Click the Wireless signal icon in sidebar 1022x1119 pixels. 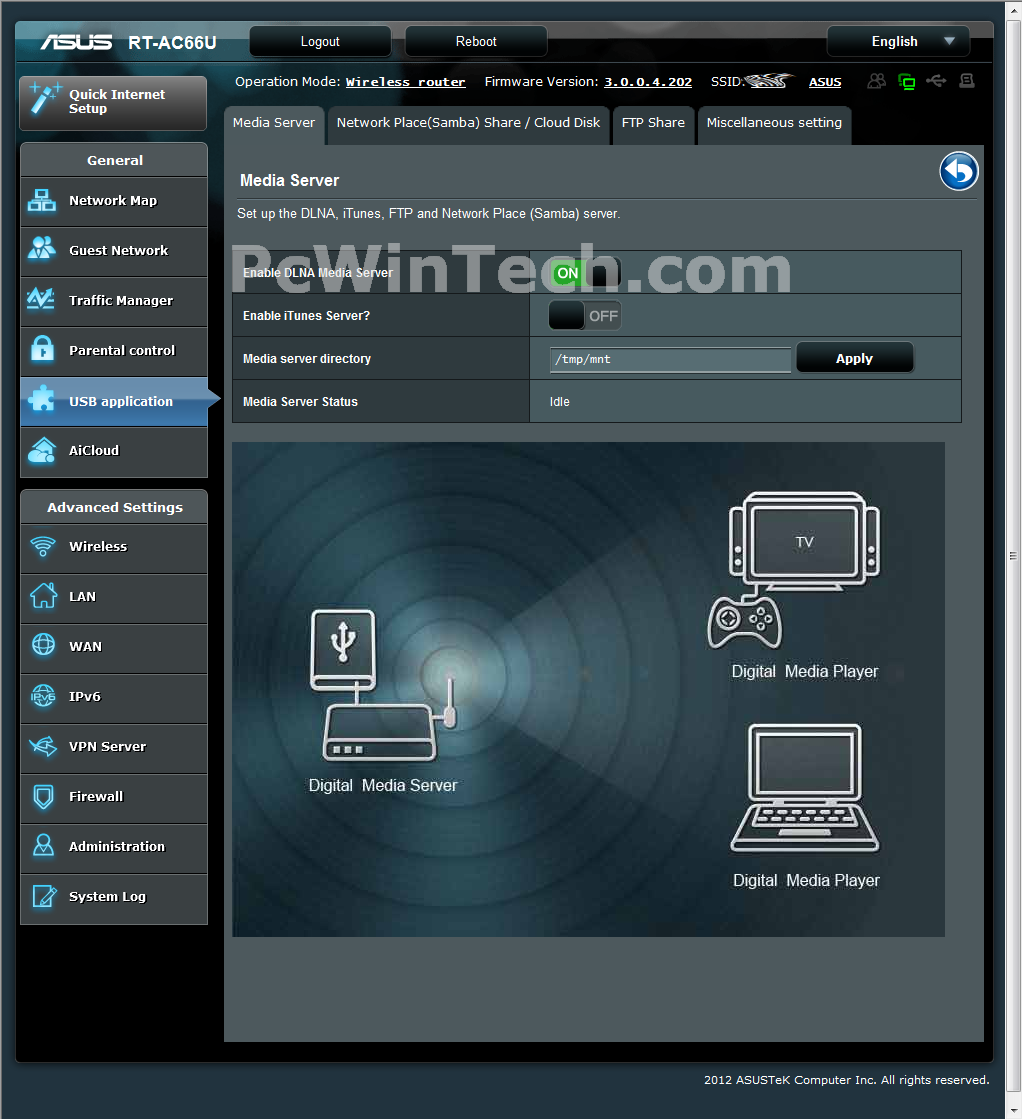(x=43, y=546)
